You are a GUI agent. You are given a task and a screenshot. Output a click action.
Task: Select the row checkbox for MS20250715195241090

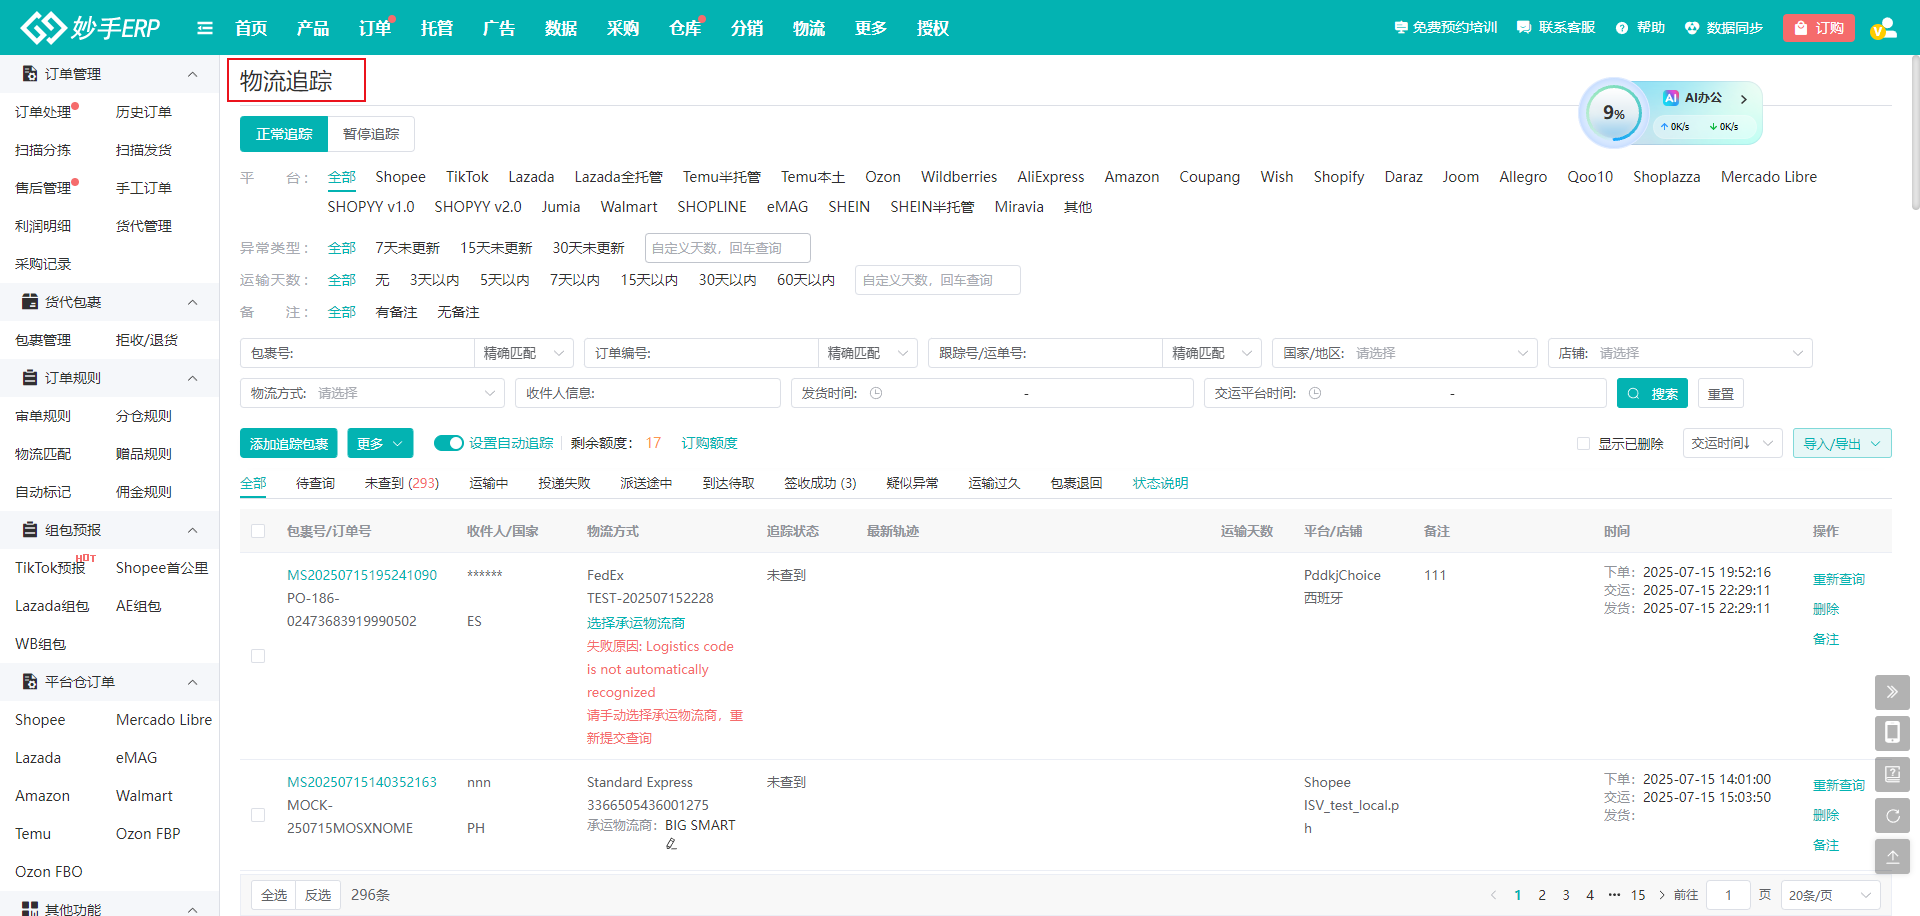[x=258, y=656]
